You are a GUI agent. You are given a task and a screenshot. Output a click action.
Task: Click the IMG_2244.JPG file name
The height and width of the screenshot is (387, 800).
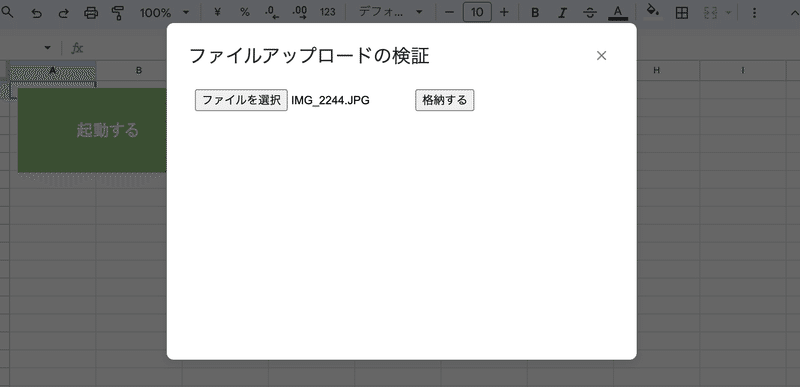tap(331, 100)
